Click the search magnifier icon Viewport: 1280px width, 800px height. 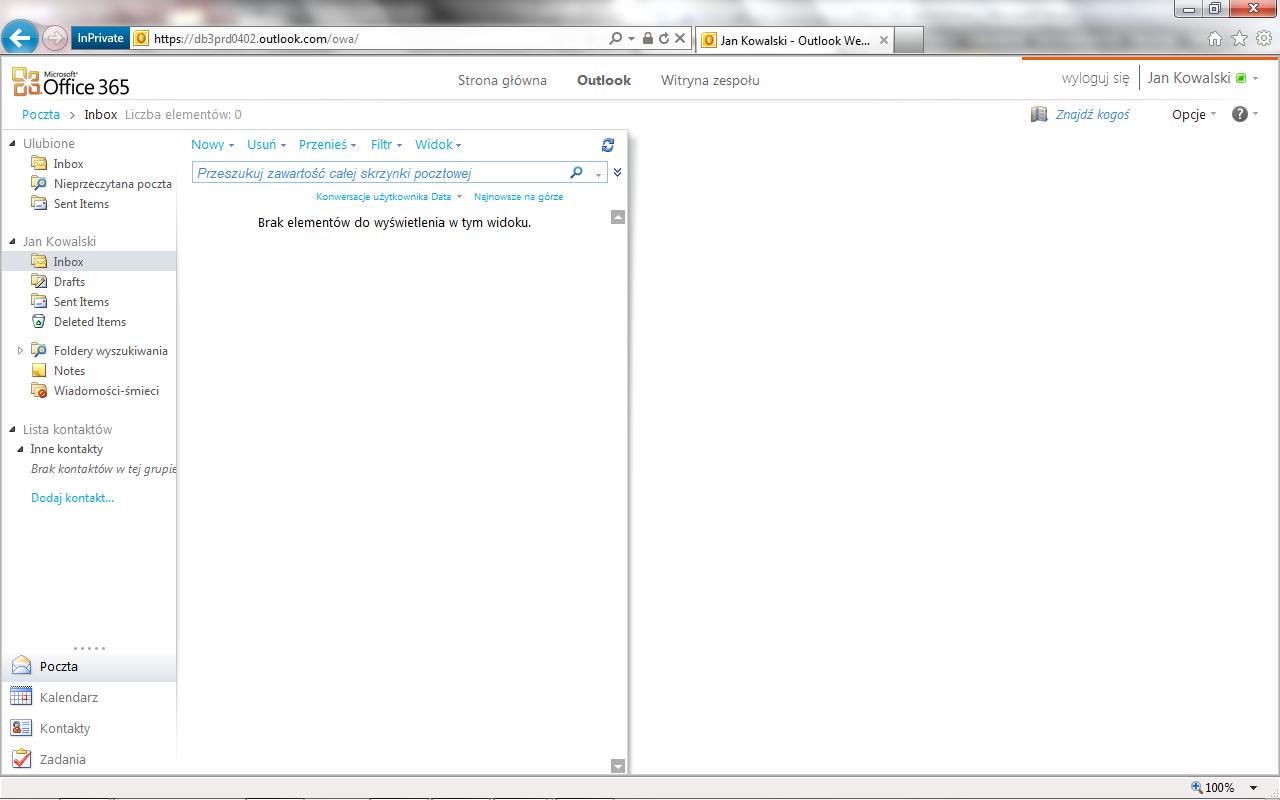pyautogui.click(x=576, y=173)
